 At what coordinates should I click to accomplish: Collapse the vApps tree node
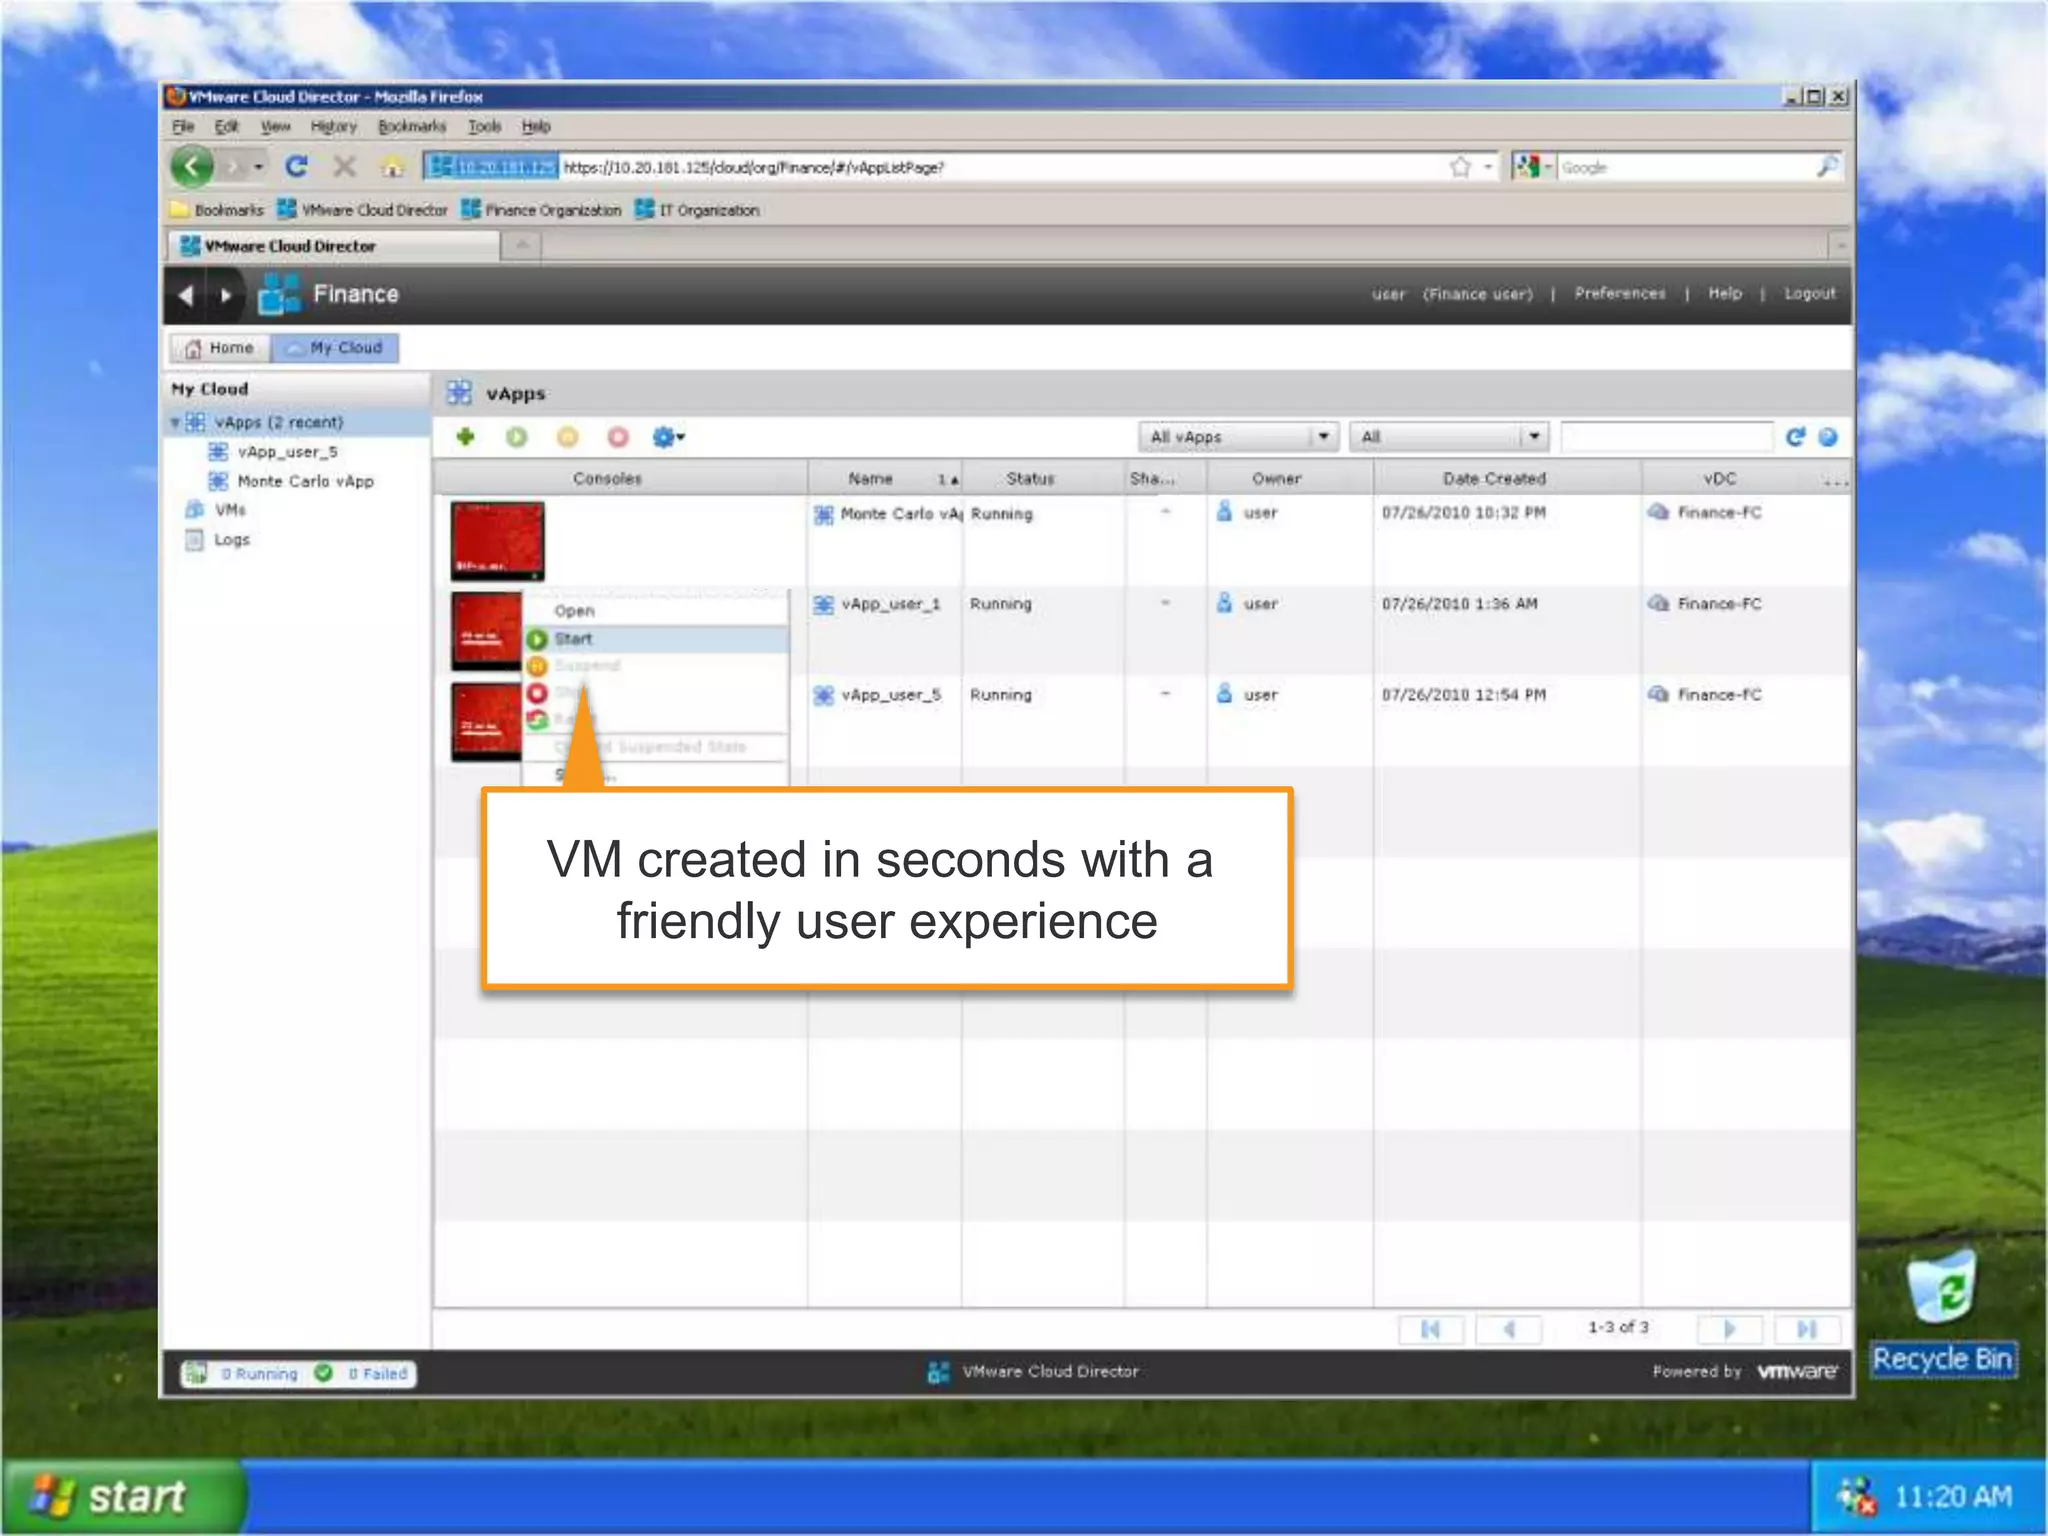(175, 423)
